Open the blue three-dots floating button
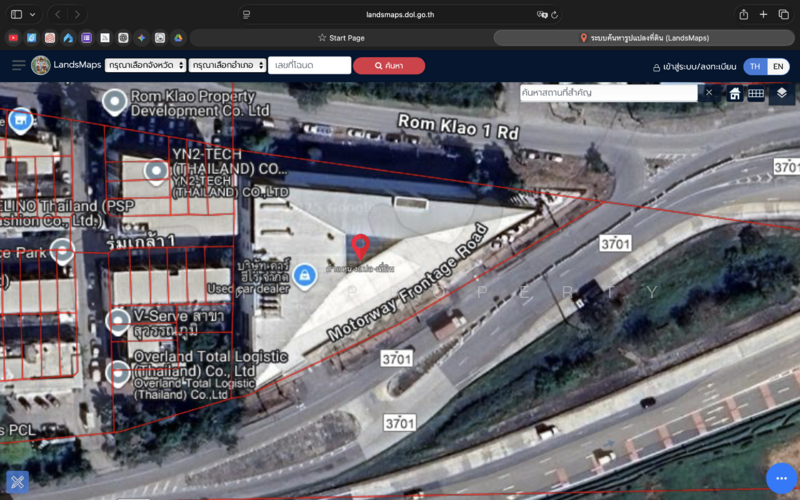 781,478
